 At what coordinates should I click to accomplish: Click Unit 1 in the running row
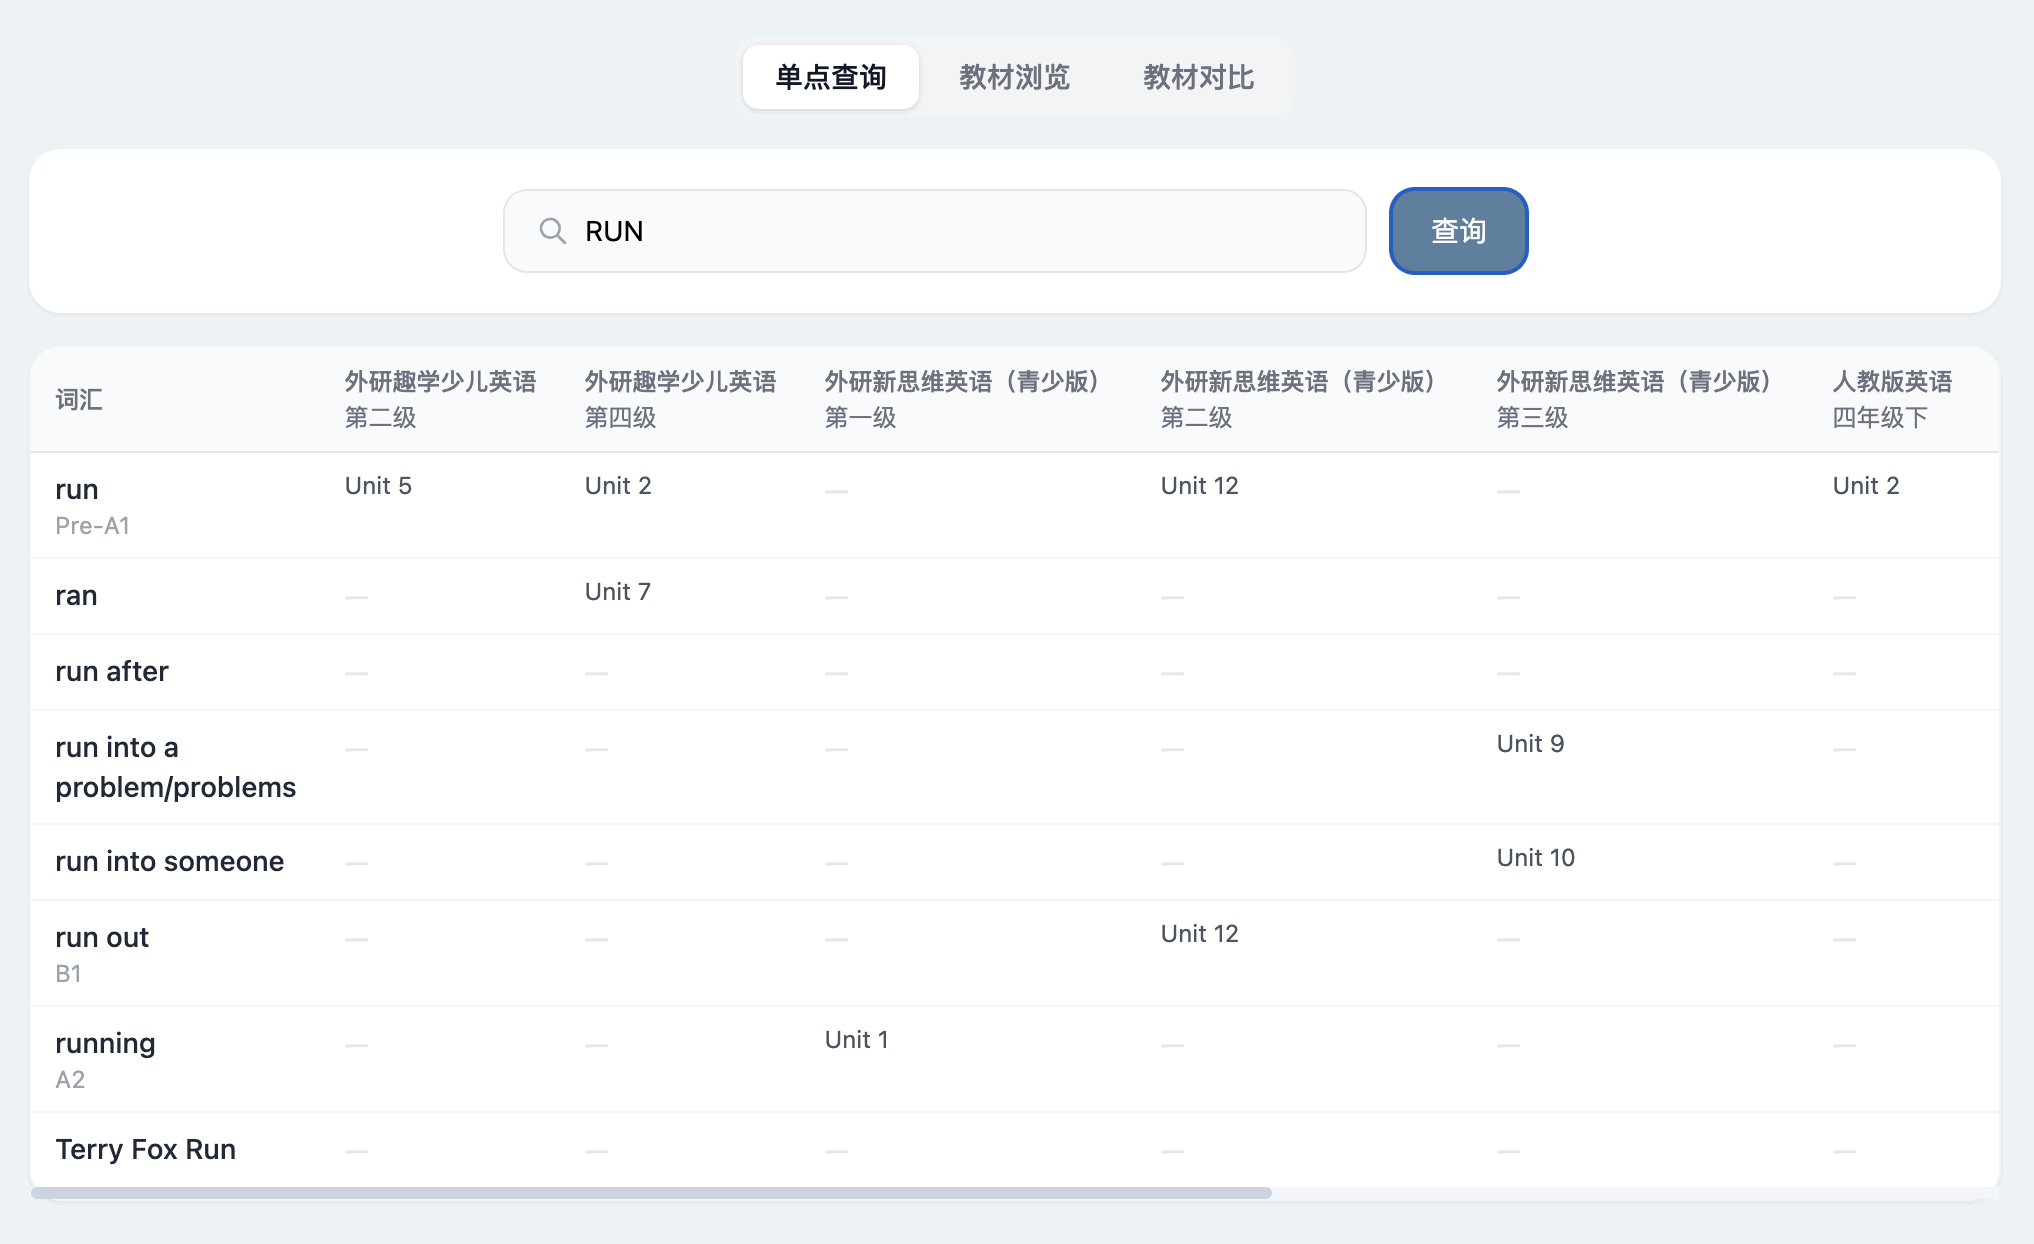[857, 1039]
